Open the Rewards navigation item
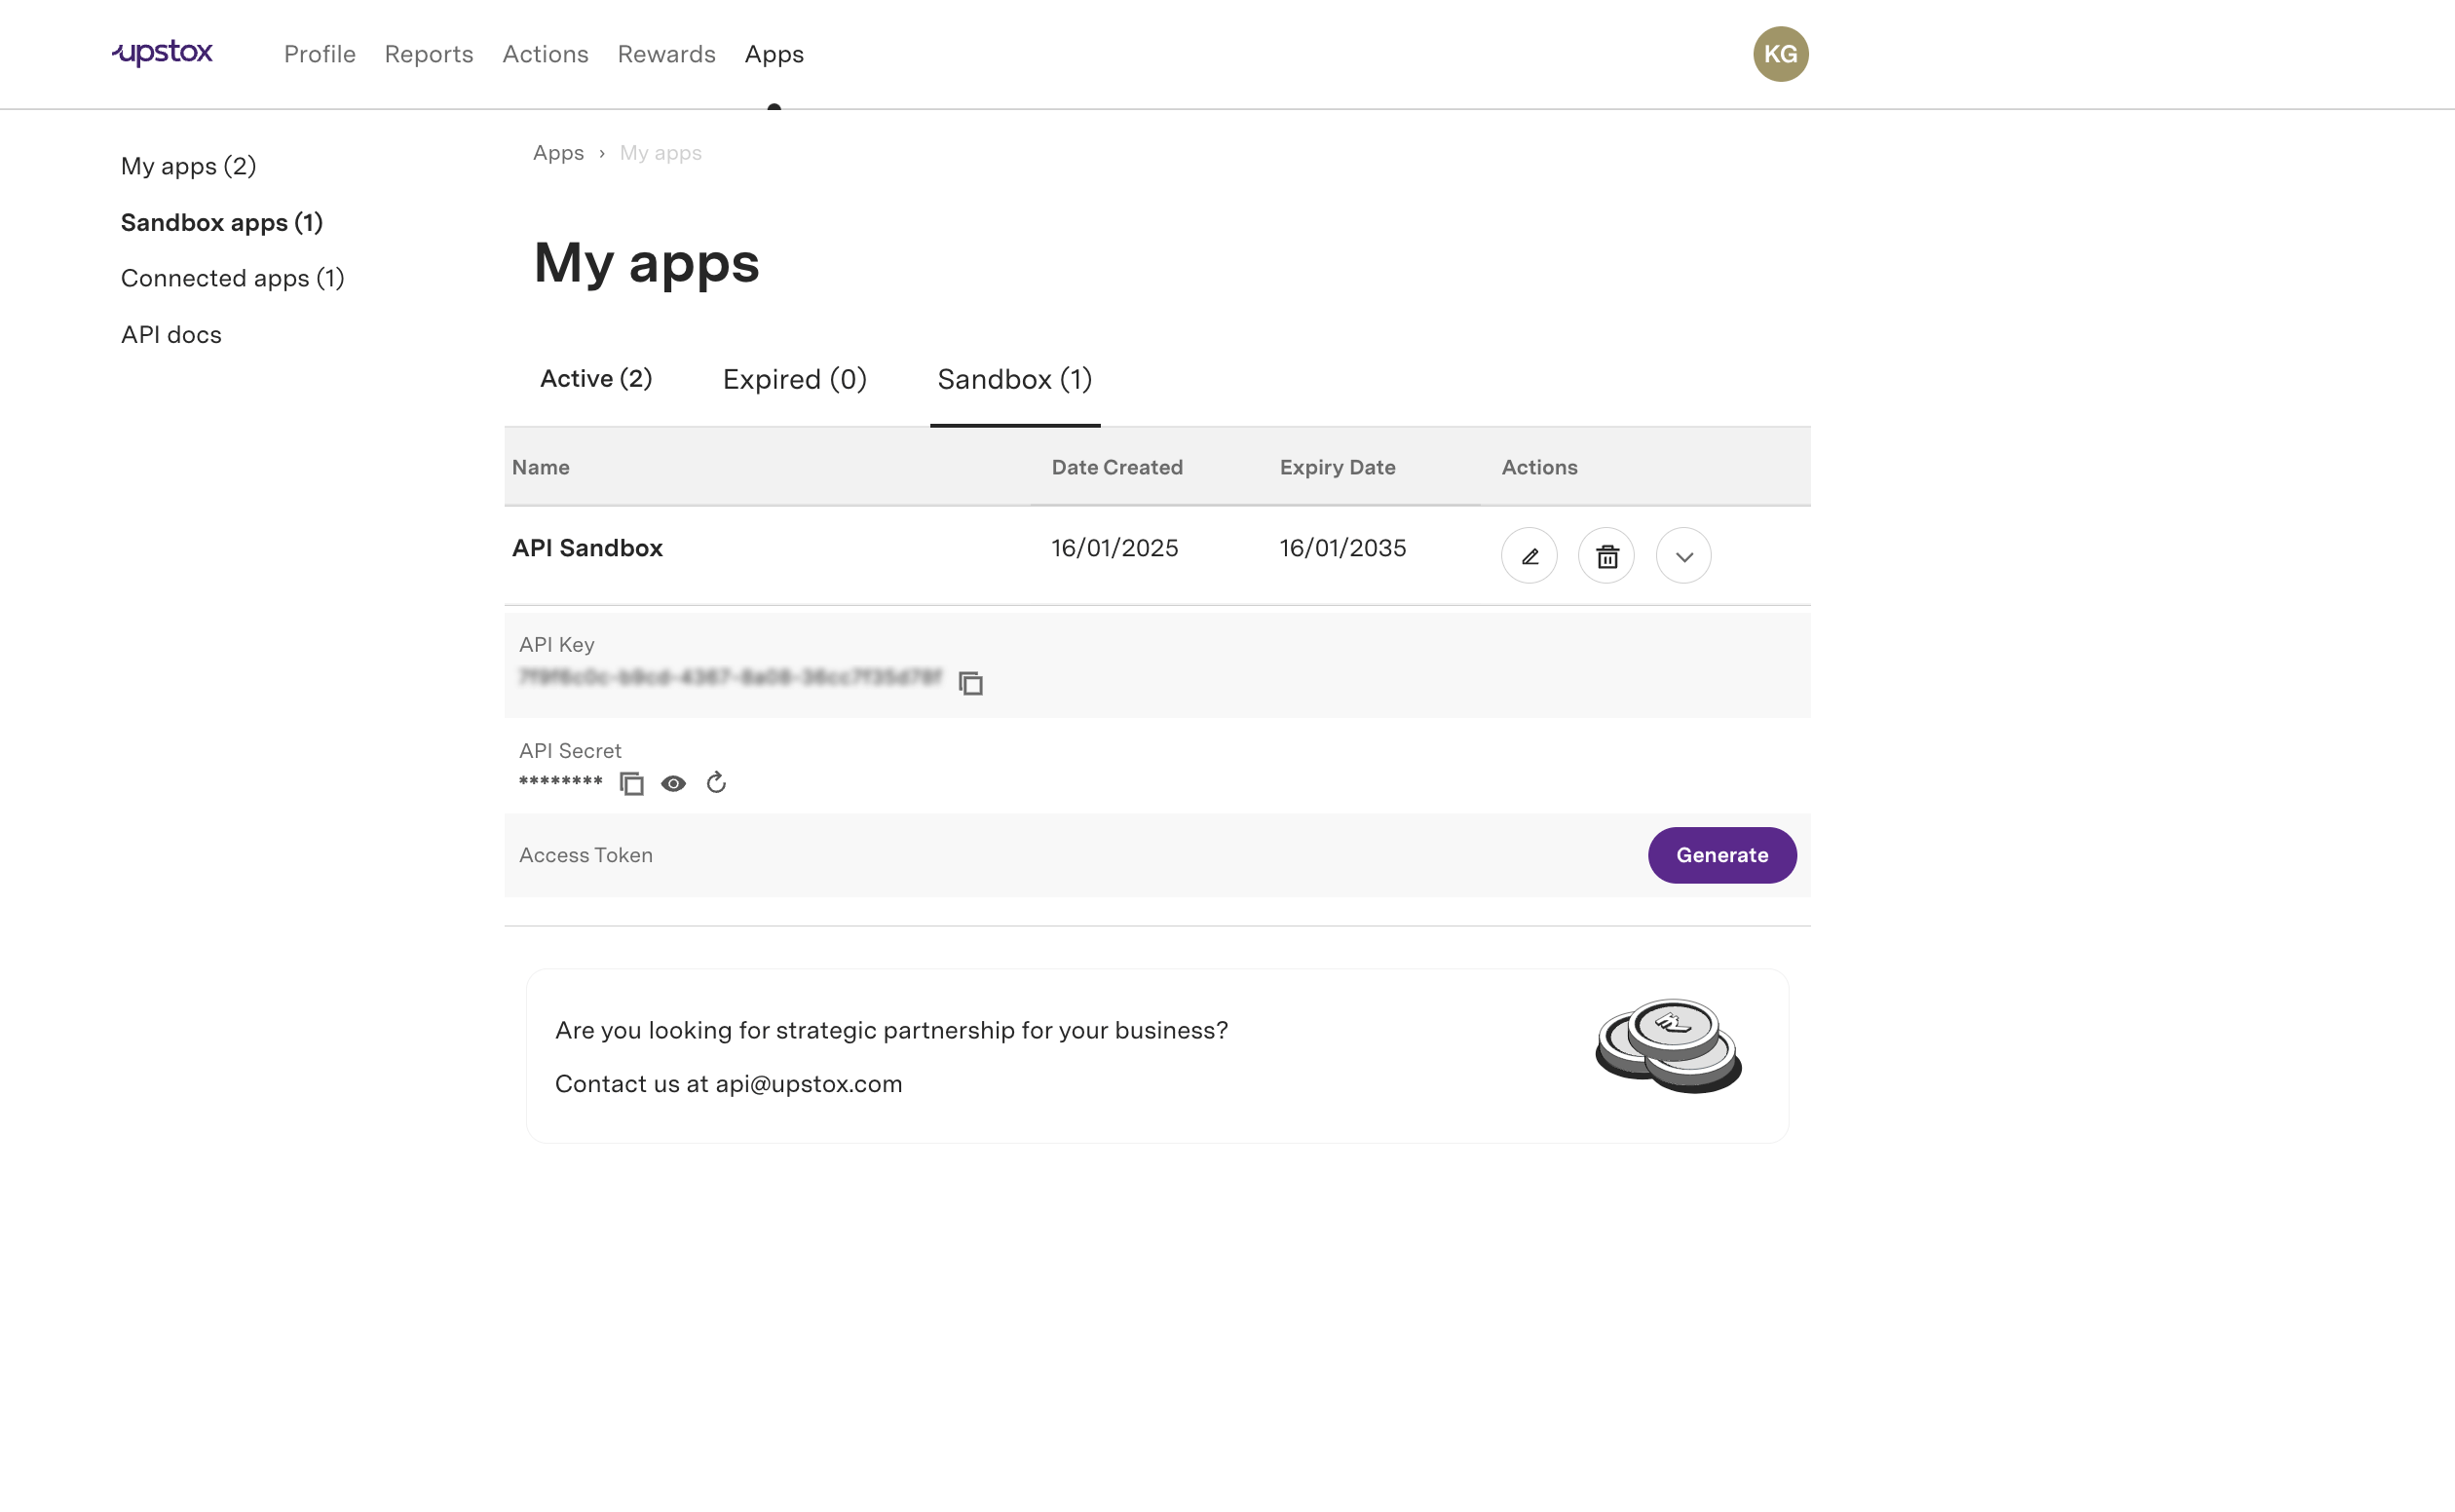Viewport: 2455px width, 1512px height. pyautogui.click(x=666, y=54)
